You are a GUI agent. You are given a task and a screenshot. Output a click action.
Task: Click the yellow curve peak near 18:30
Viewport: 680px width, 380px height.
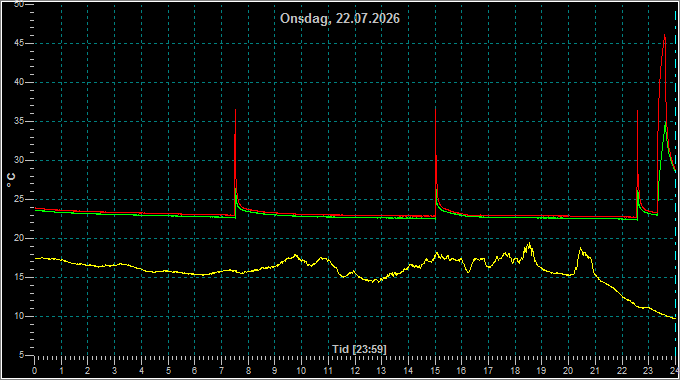(529, 245)
